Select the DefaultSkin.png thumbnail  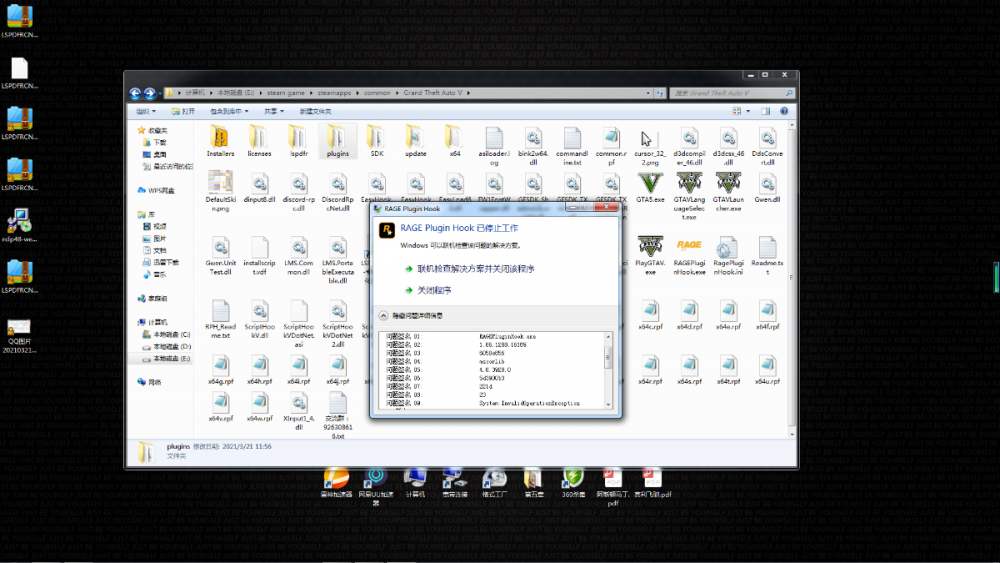pyautogui.click(x=220, y=191)
